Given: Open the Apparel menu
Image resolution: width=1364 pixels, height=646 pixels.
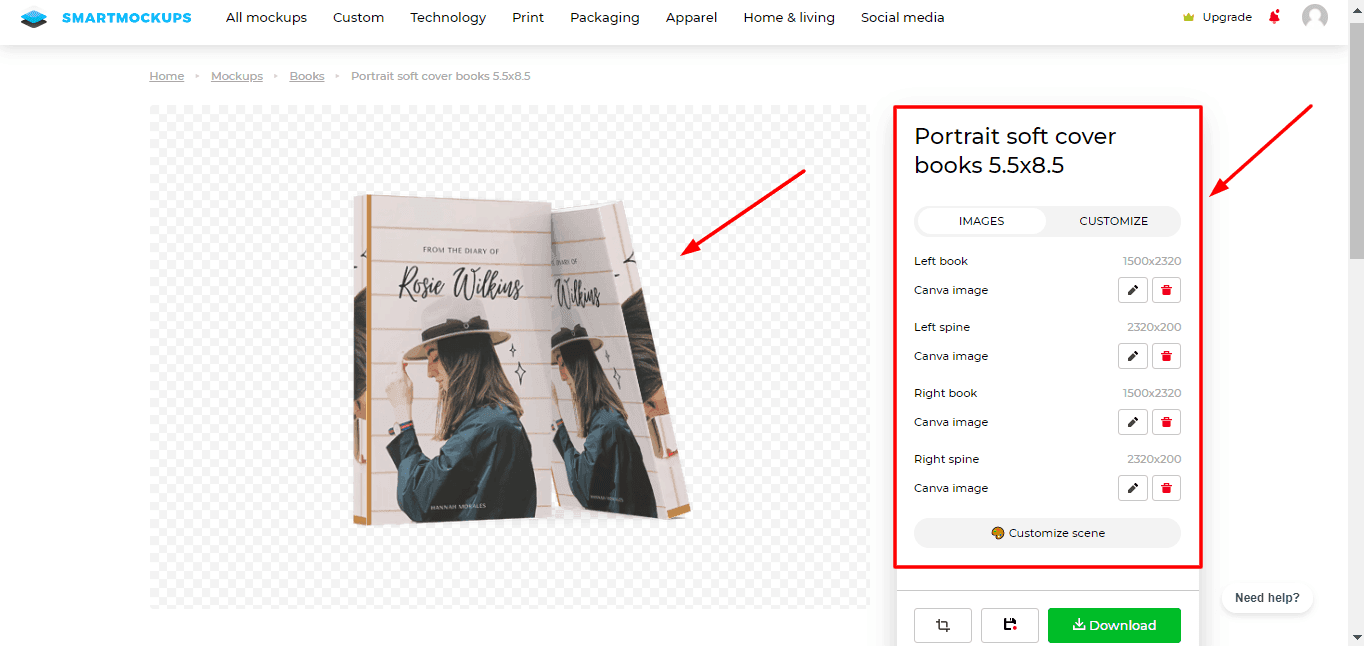Looking at the screenshot, I should (x=691, y=17).
